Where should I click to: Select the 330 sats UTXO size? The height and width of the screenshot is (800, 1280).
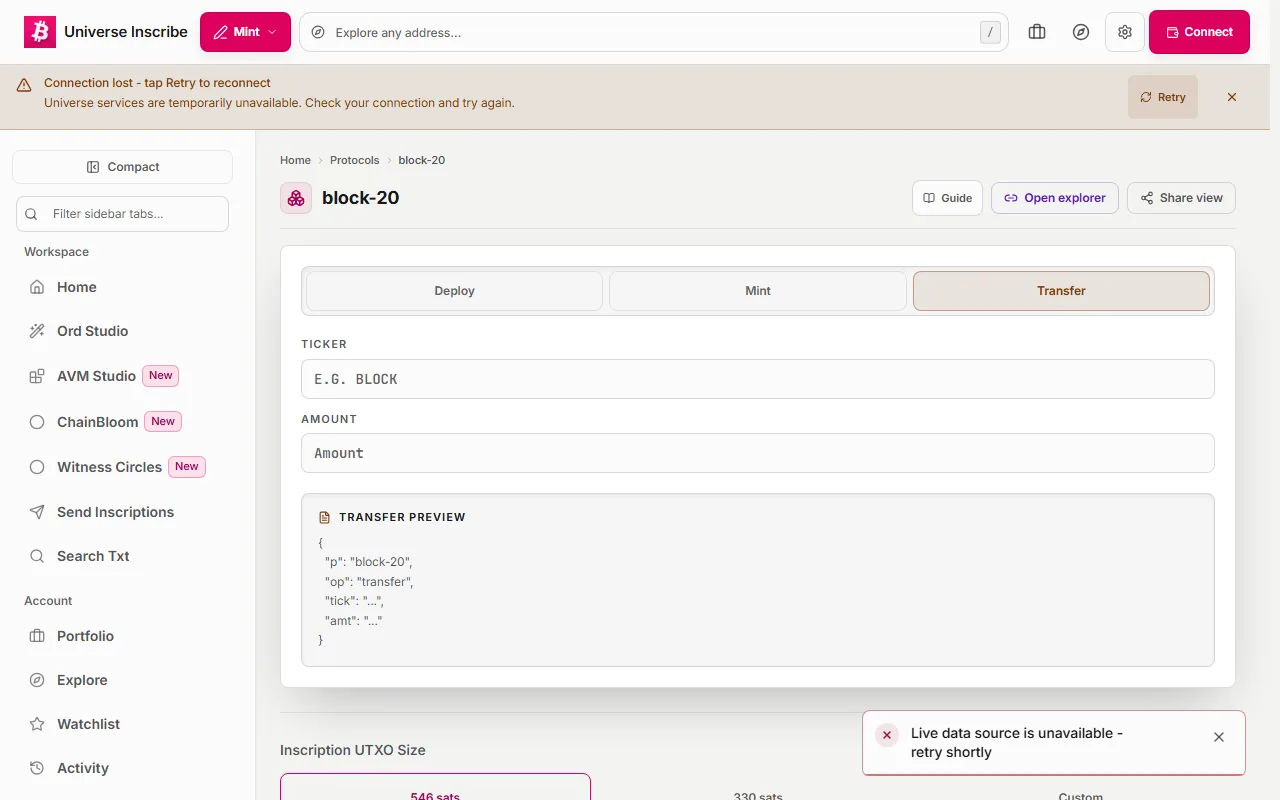click(758, 788)
